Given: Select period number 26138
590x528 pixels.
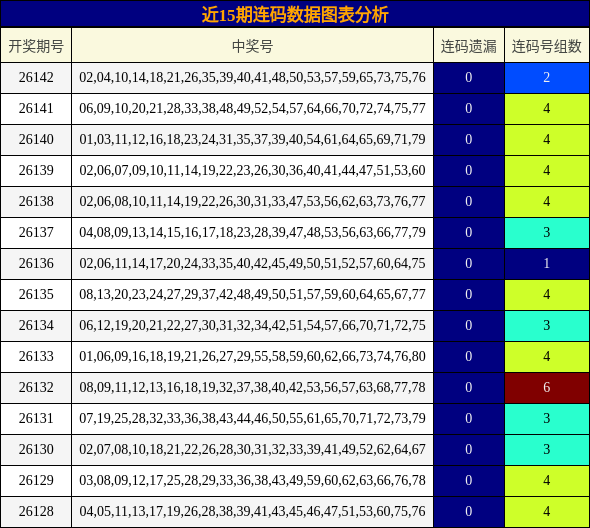Looking at the screenshot, I should pyautogui.click(x=36, y=201).
